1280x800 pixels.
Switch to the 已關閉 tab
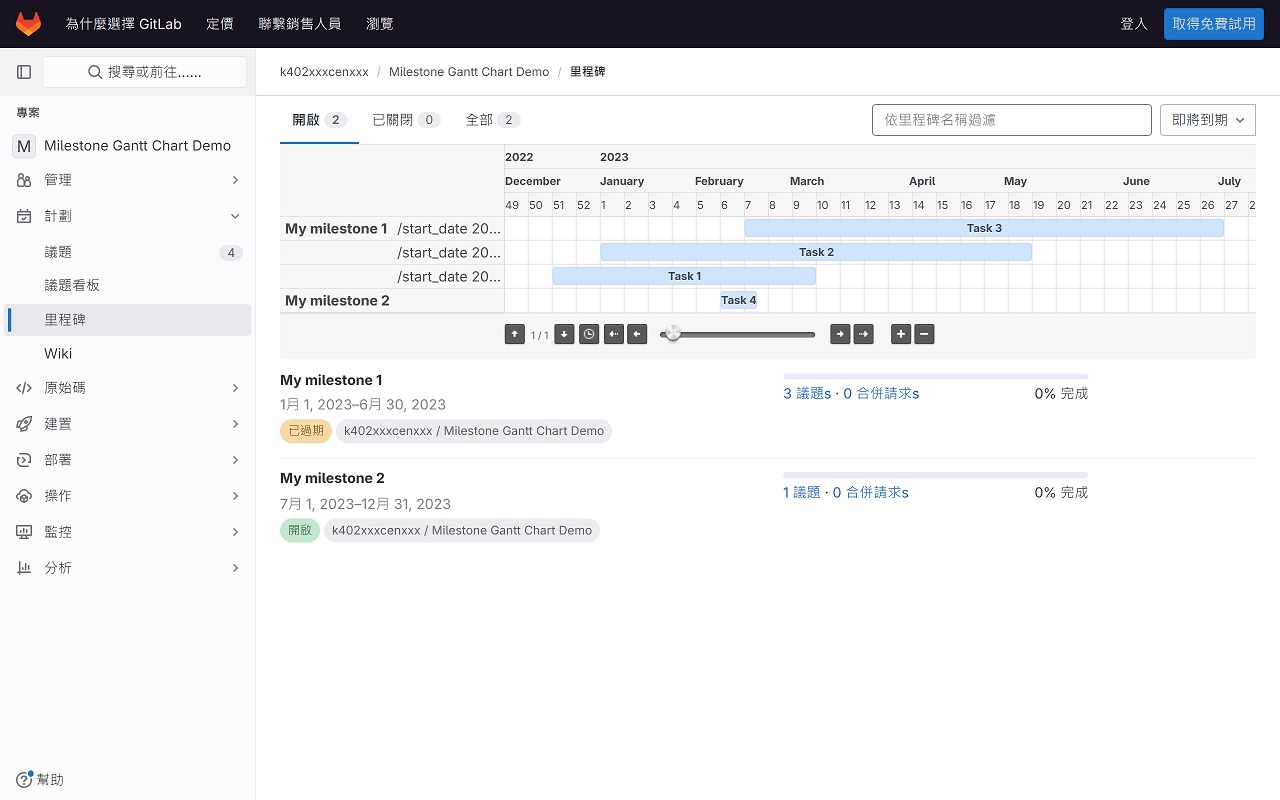pos(405,120)
